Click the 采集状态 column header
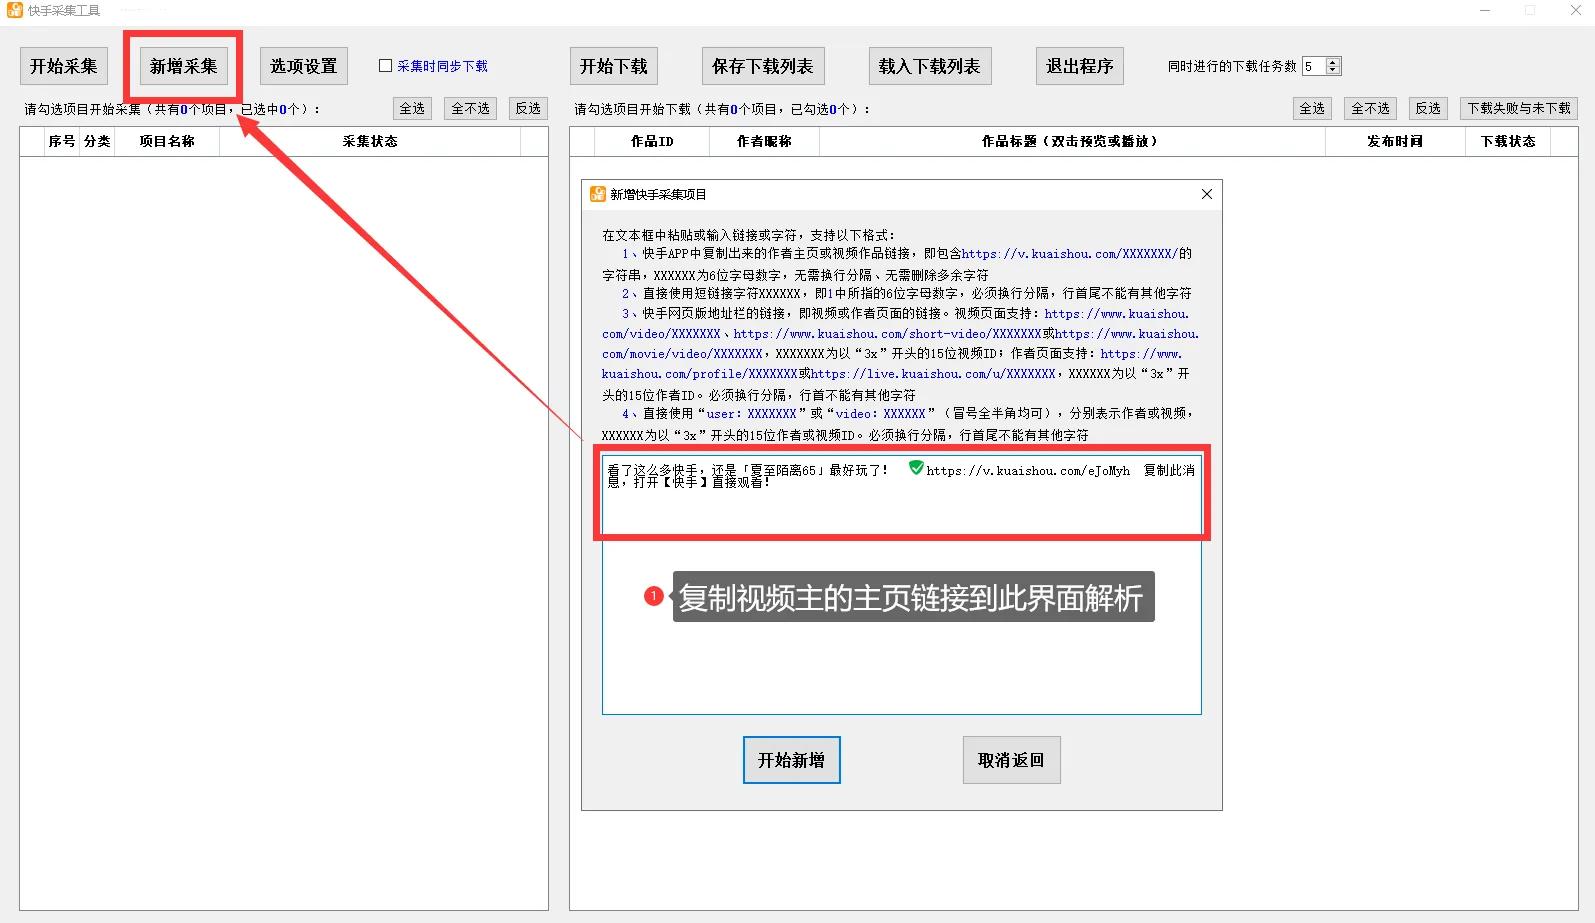 [370, 141]
